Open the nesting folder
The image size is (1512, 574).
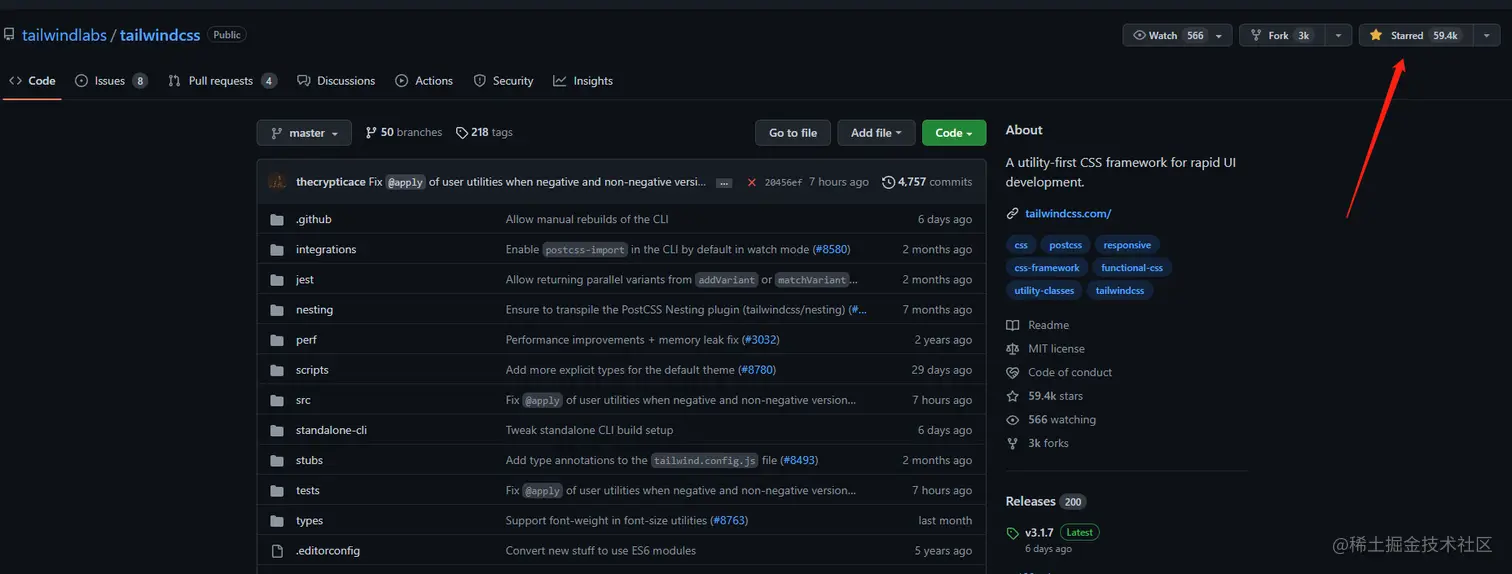(314, 310)
